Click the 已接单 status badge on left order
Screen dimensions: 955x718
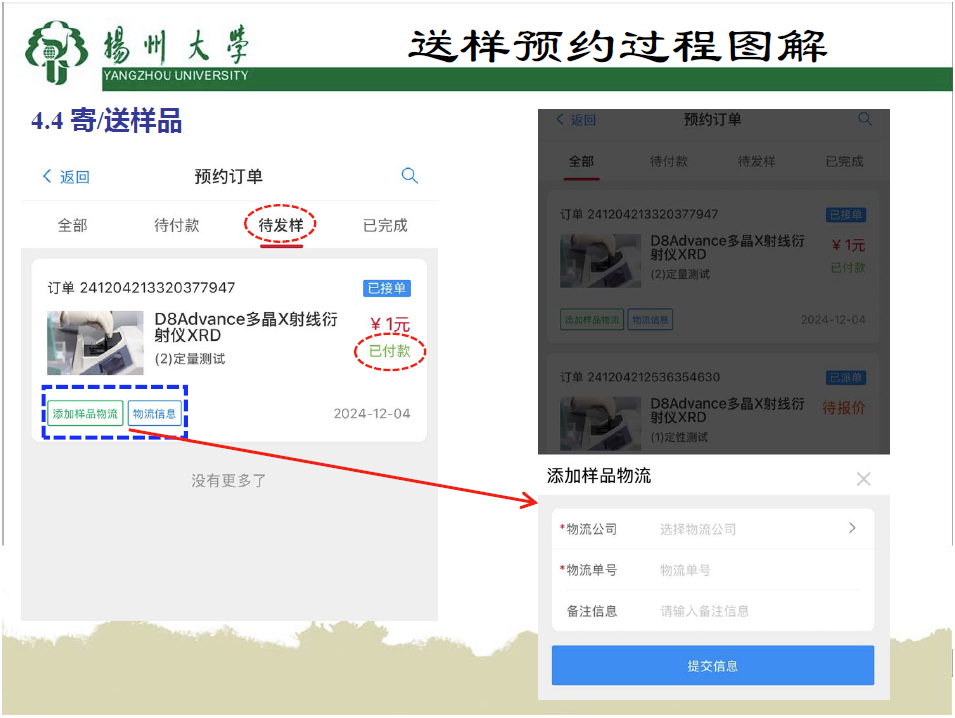387,288
